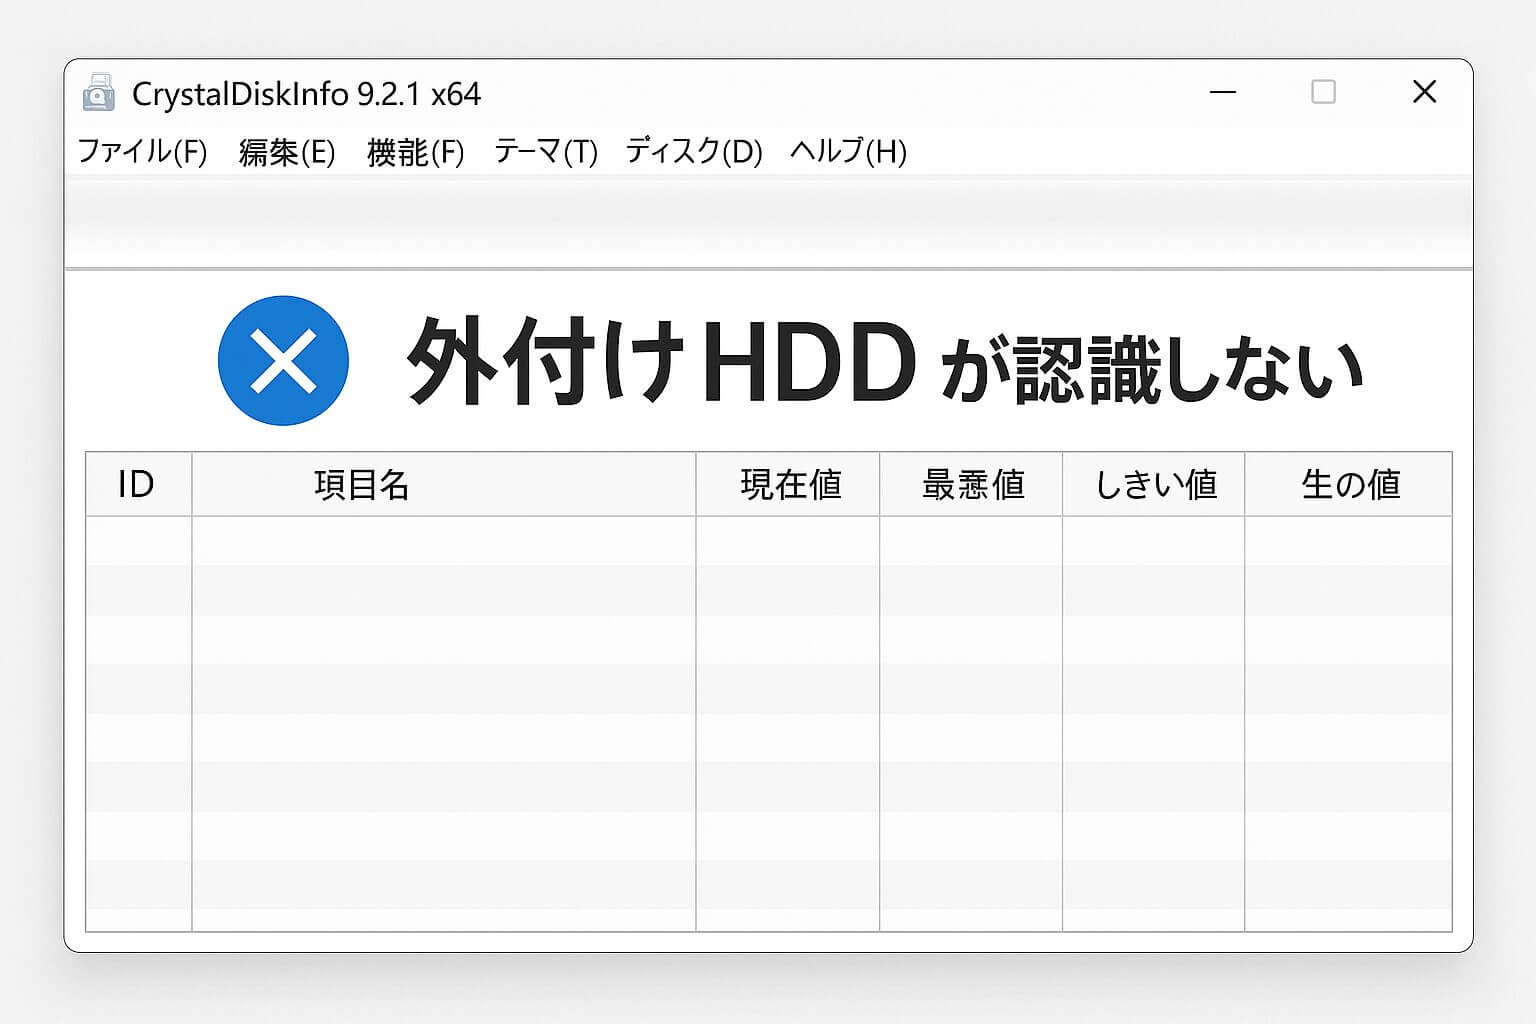Sort by the 項目名 column header

point(362,485)
